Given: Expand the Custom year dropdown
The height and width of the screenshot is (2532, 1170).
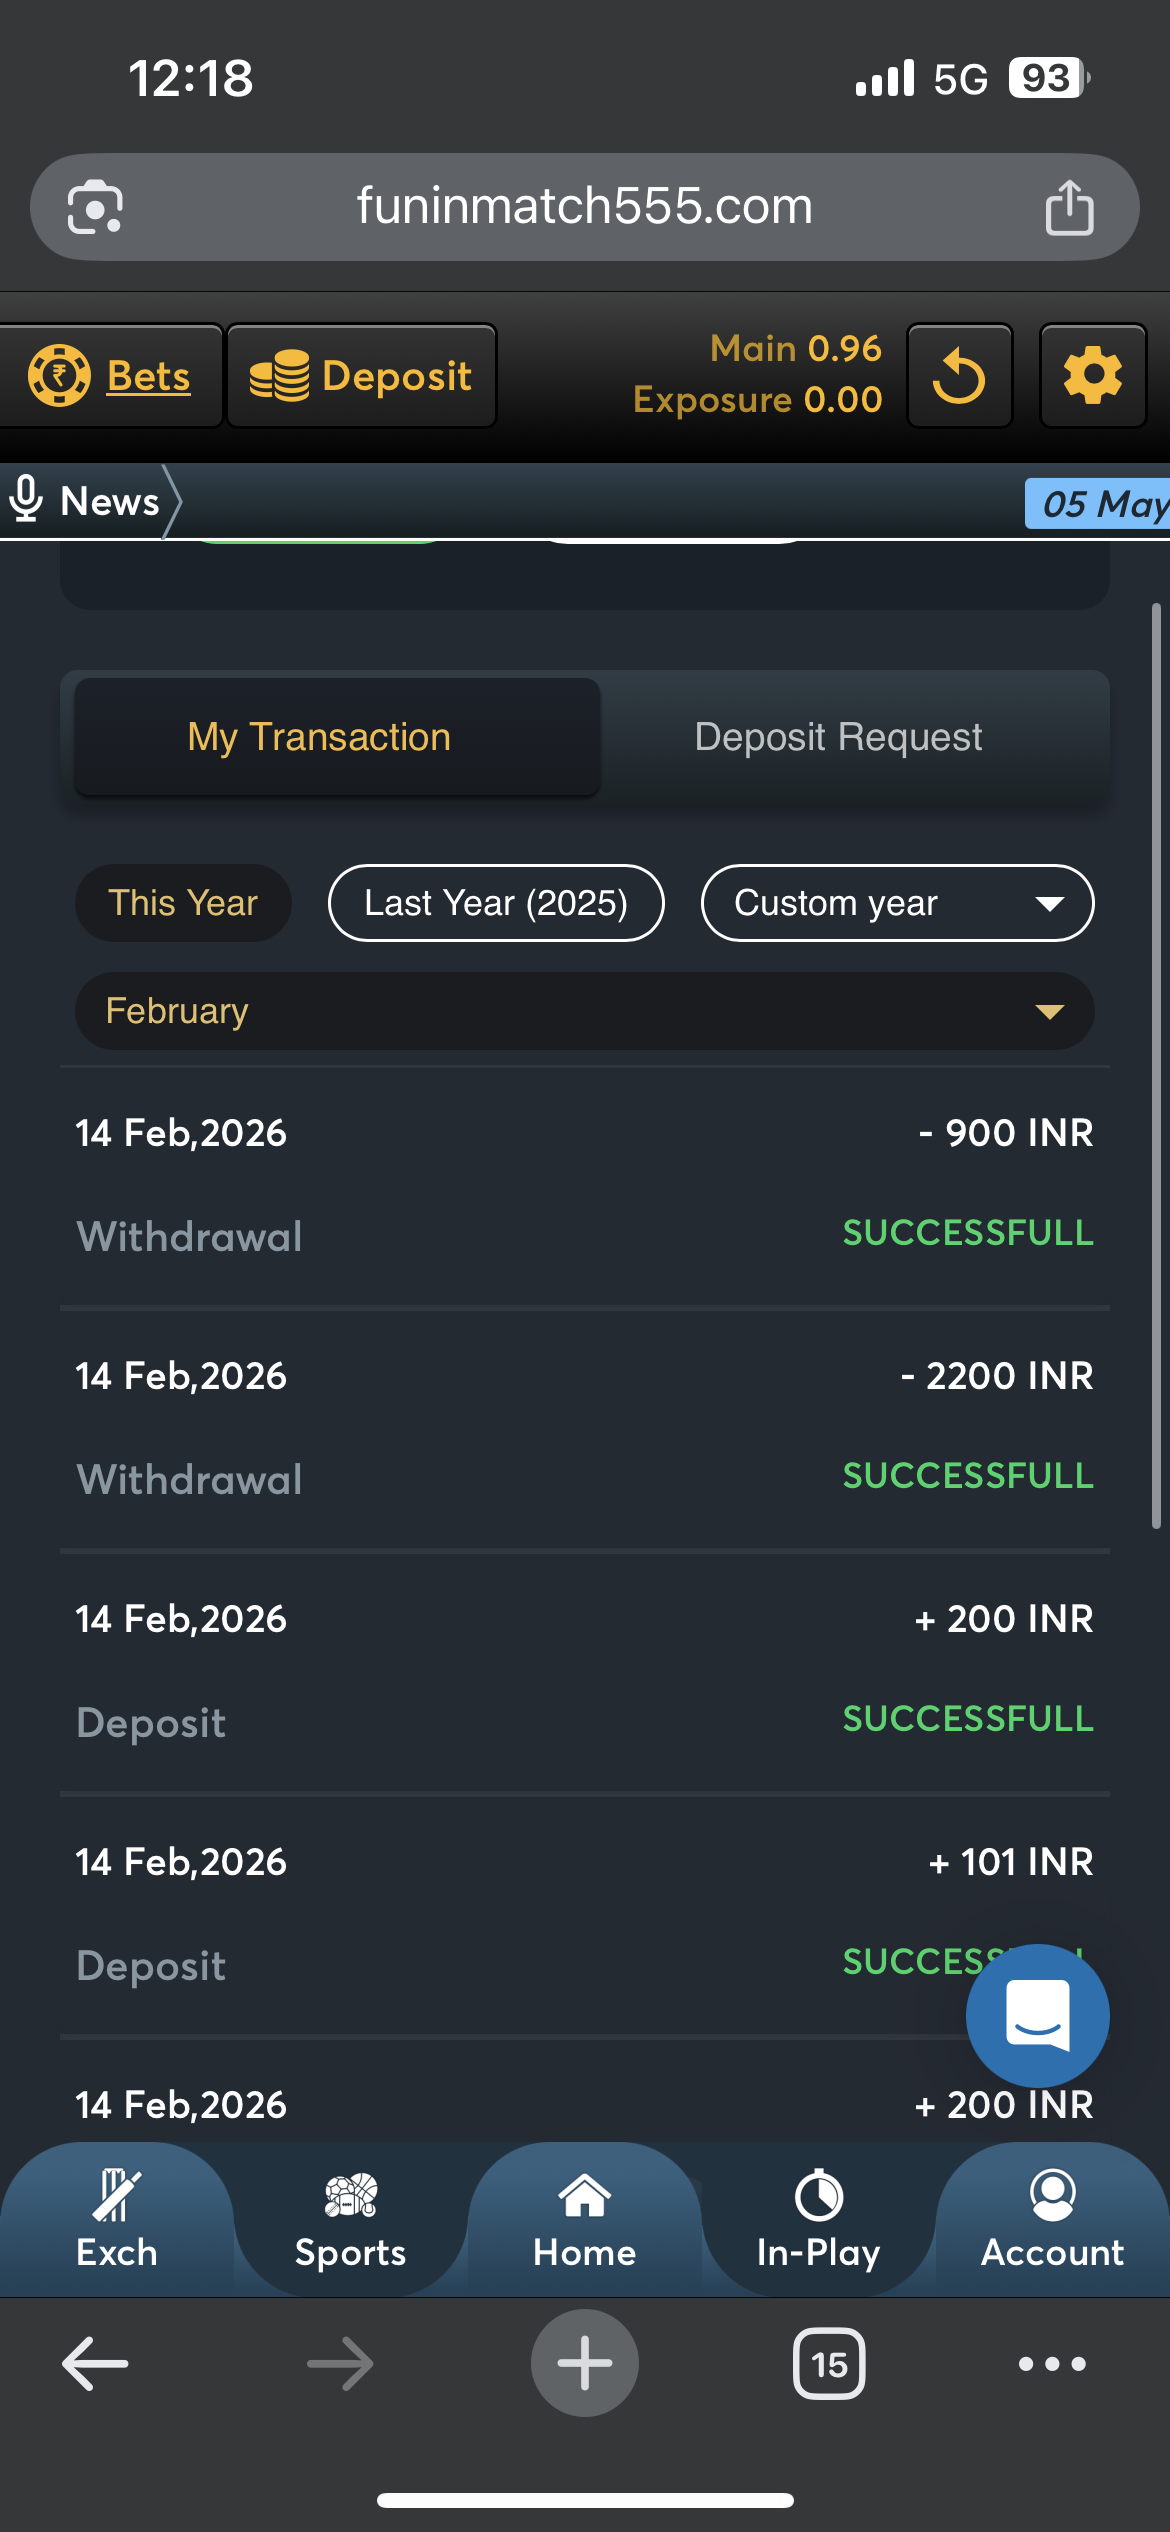Looking at the screenshot, I should (x=897, y=903).
